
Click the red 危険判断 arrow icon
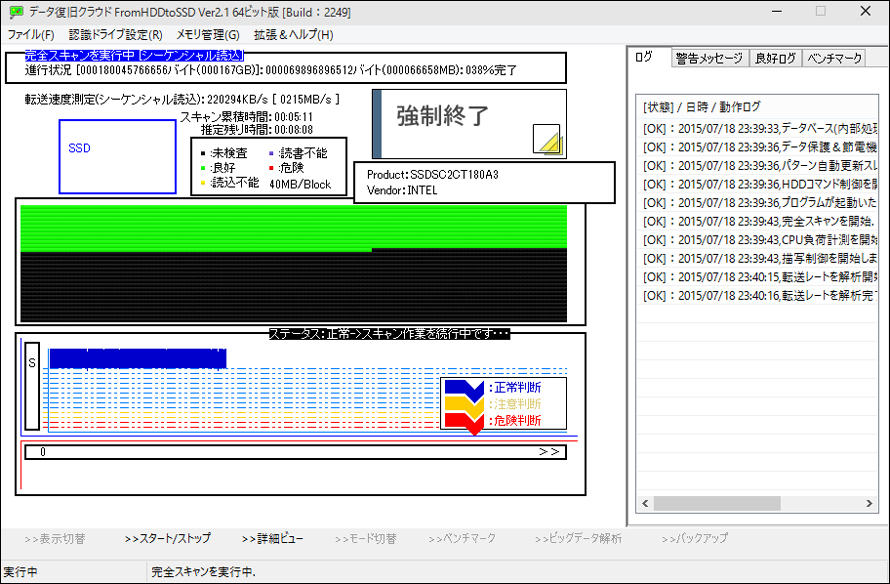(x=464, y=422)
